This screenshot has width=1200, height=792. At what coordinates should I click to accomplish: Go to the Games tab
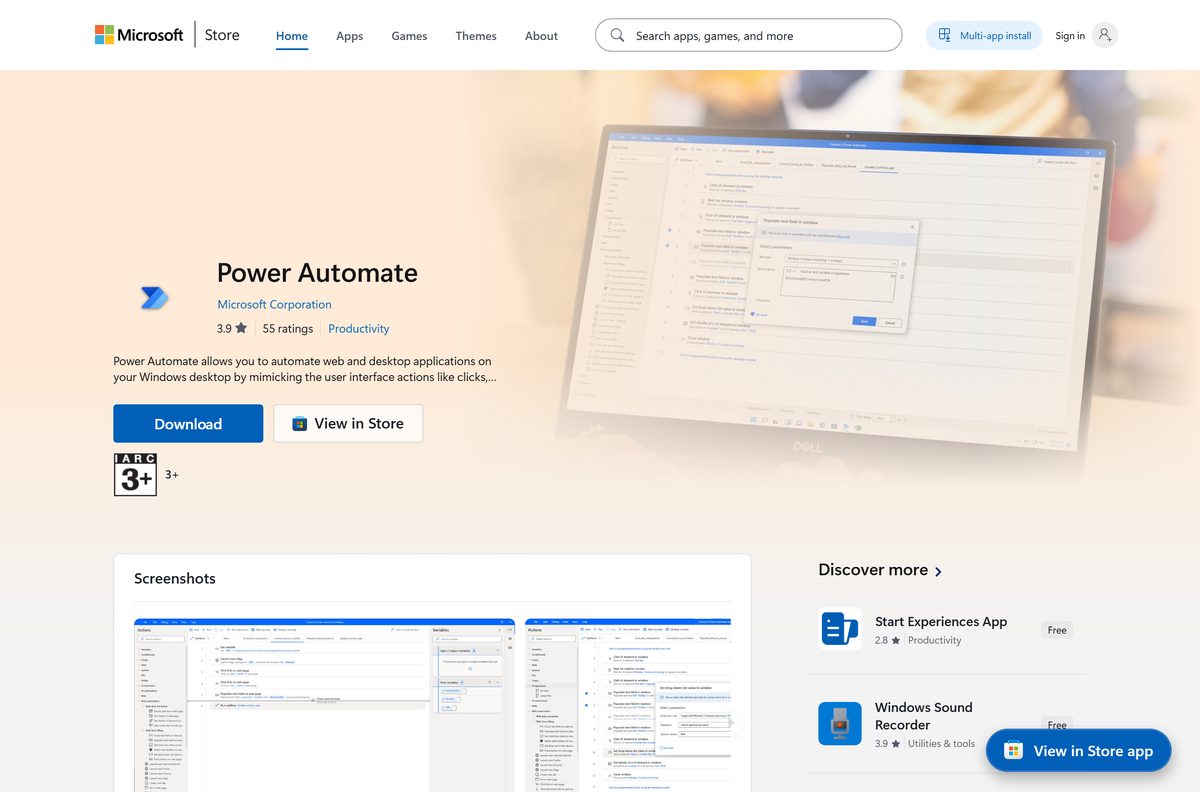tap(409, 36)
